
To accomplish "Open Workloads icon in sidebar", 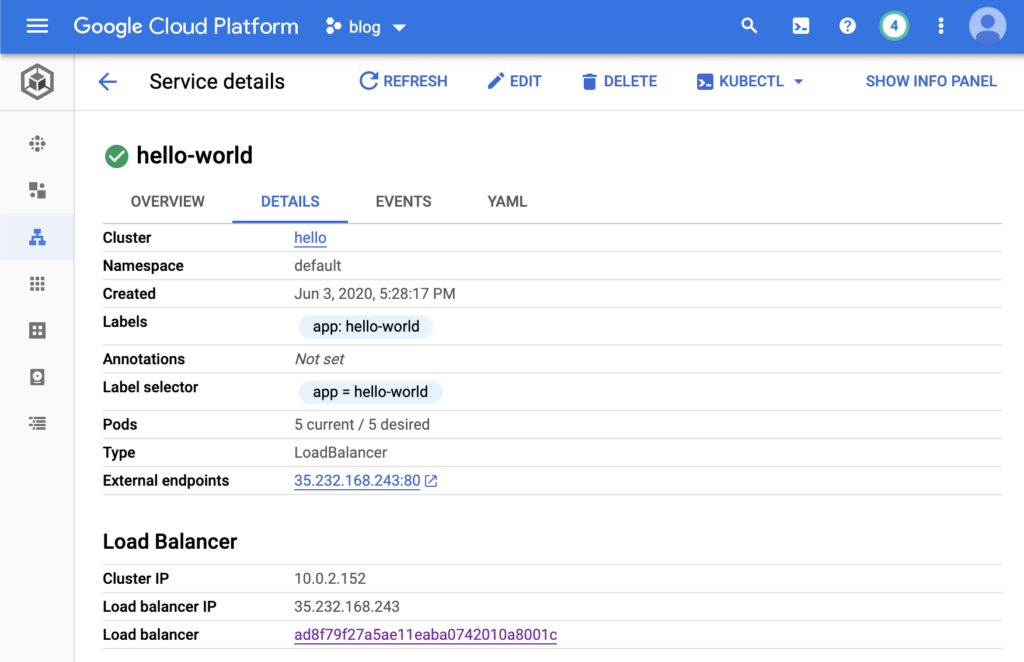I will [x=37, y=190].
